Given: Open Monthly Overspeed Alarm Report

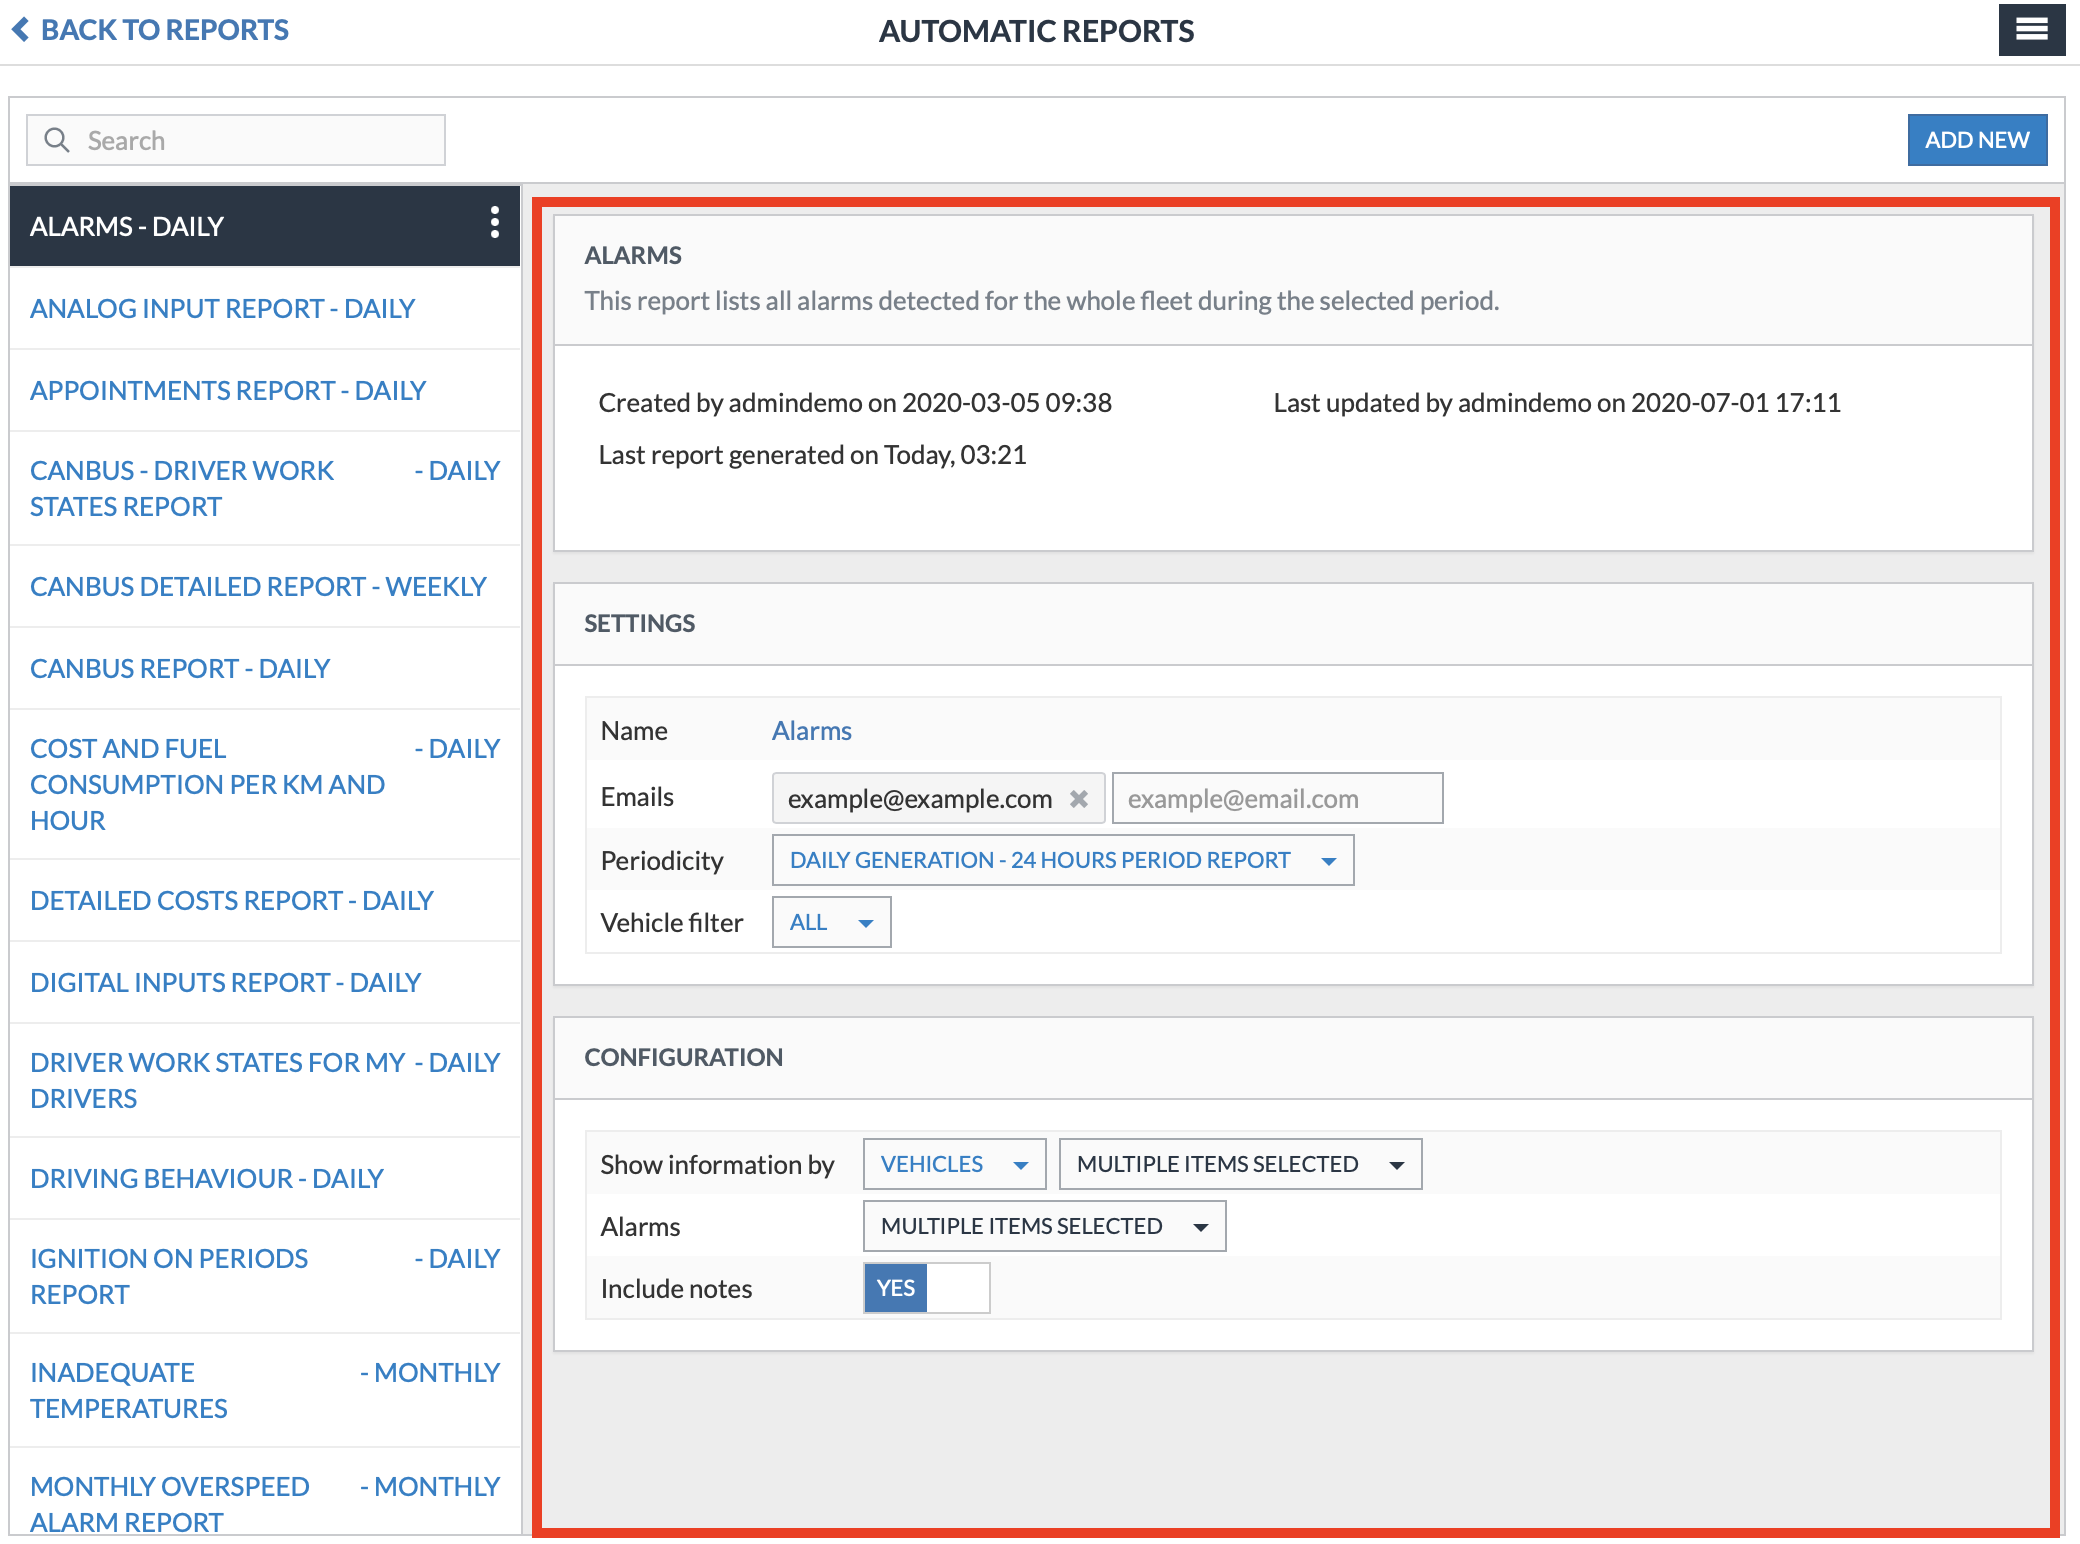Looking at the screenshot, I should coord(265,1492).
